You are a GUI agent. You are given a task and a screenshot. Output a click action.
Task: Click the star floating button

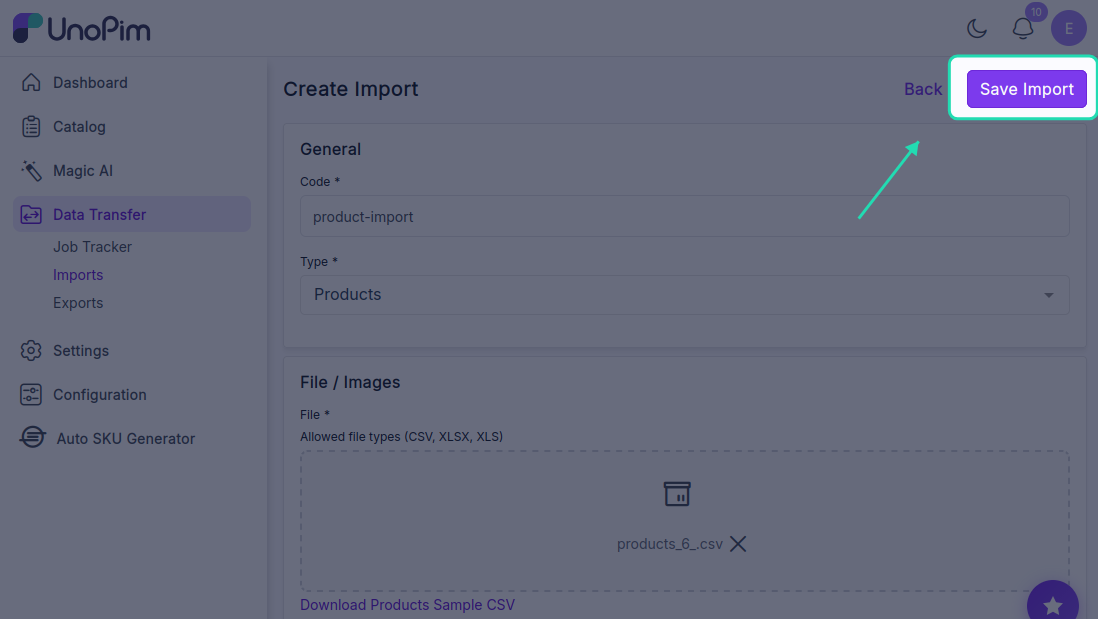click(x=1052, y=605)
